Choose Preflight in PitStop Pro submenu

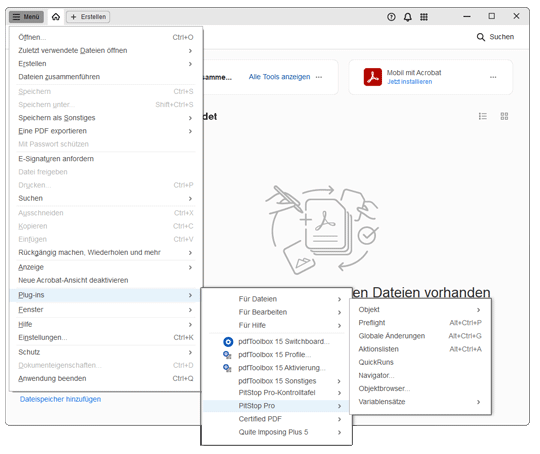(x=420, y=322)
